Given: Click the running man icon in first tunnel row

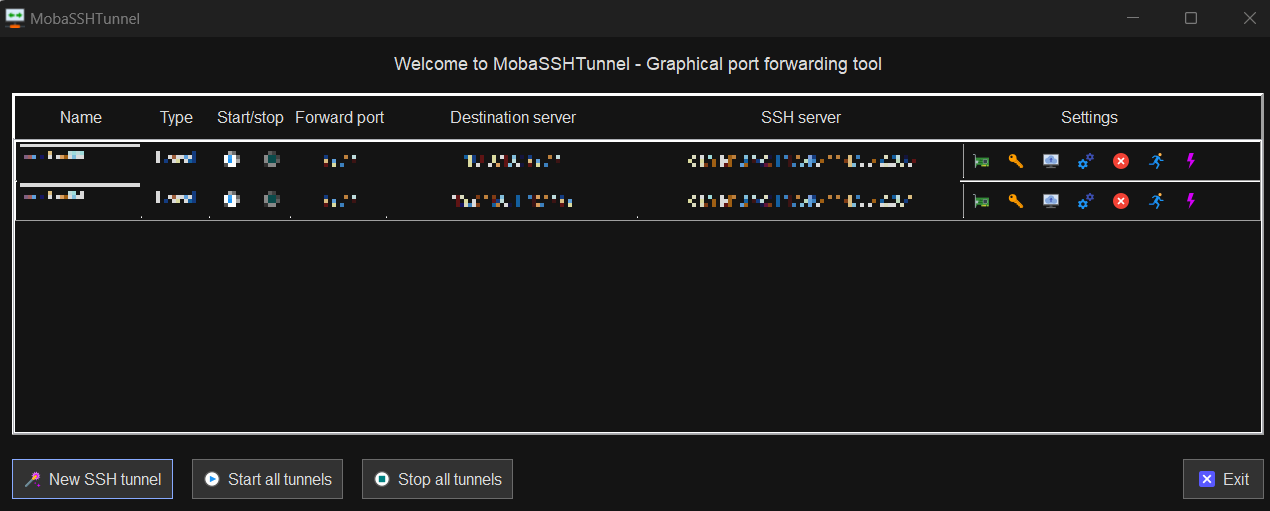Looking at the screenshot, I should tap(1156, 161).
